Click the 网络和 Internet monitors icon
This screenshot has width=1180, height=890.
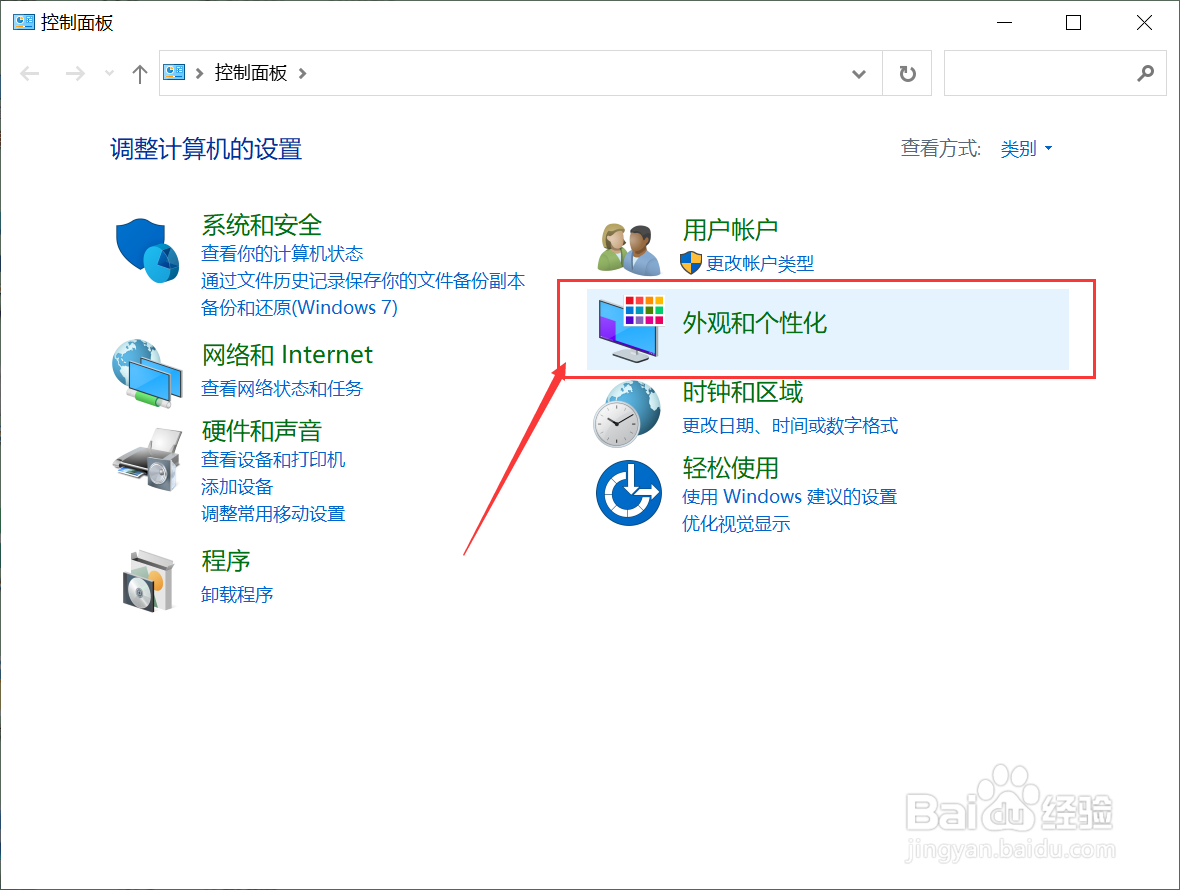point(148,372)
